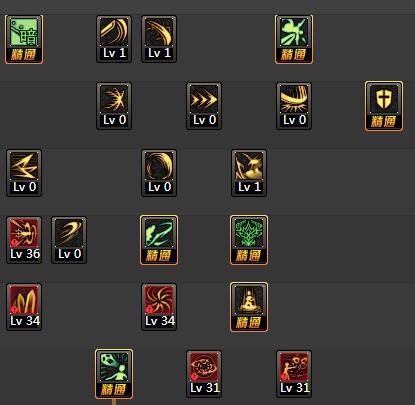Select the green dragon head mastered skill
415x405 pixels.
[x=249, y=240]
